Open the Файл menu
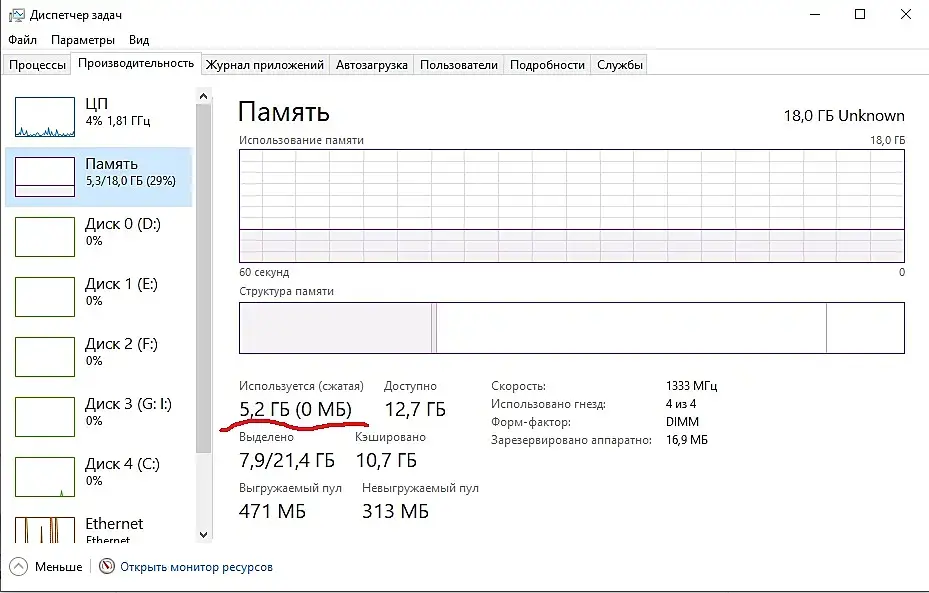 23,40
